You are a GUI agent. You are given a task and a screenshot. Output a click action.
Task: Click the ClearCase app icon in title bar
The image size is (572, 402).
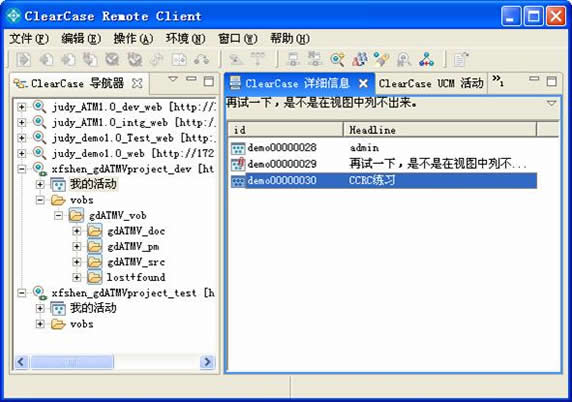click(14, 16)
